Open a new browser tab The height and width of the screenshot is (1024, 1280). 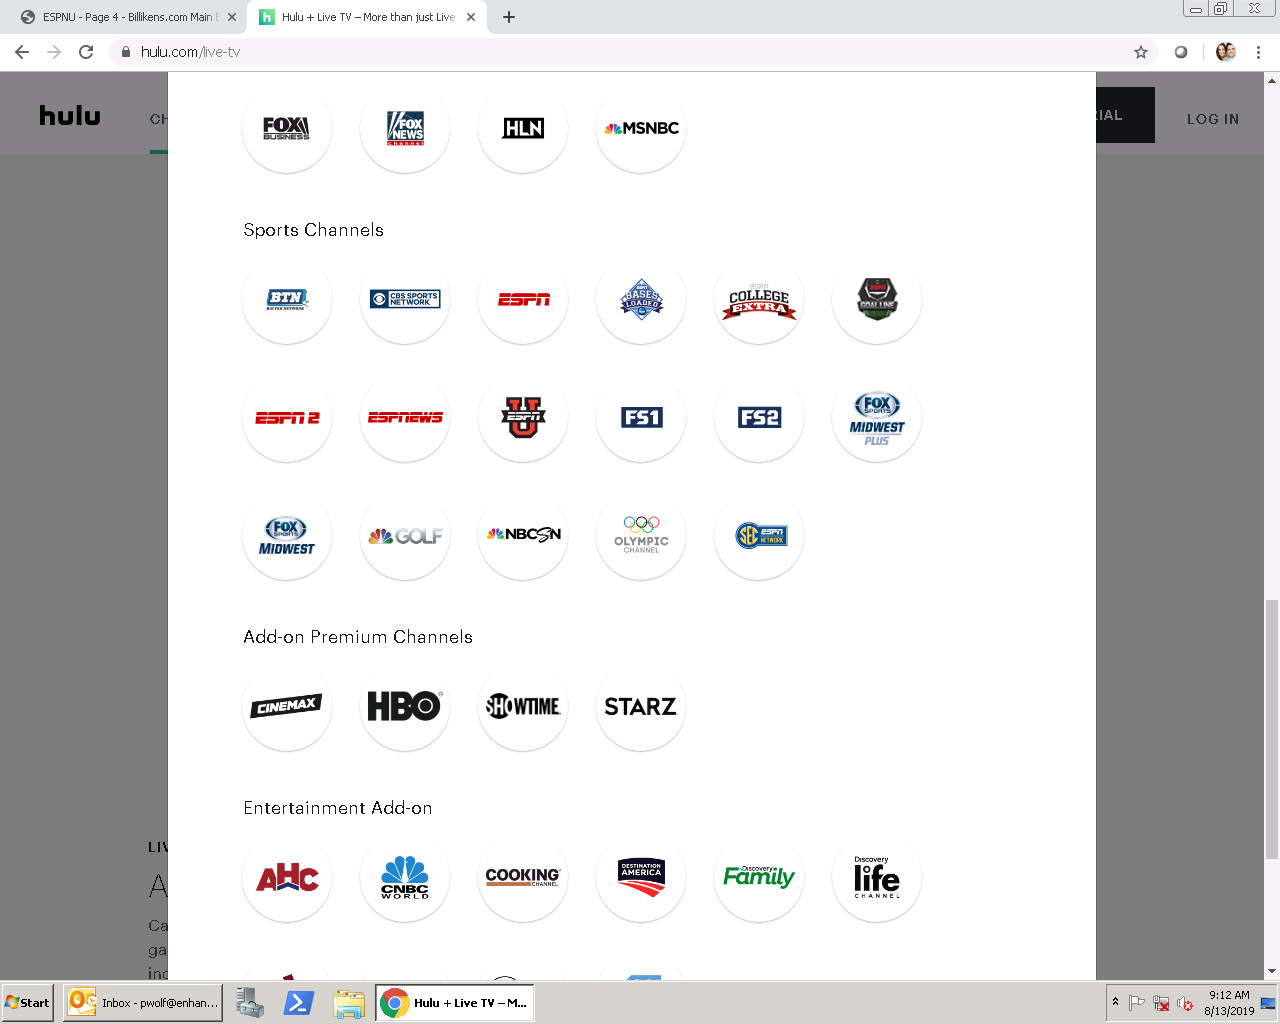[x=509, y=17]
